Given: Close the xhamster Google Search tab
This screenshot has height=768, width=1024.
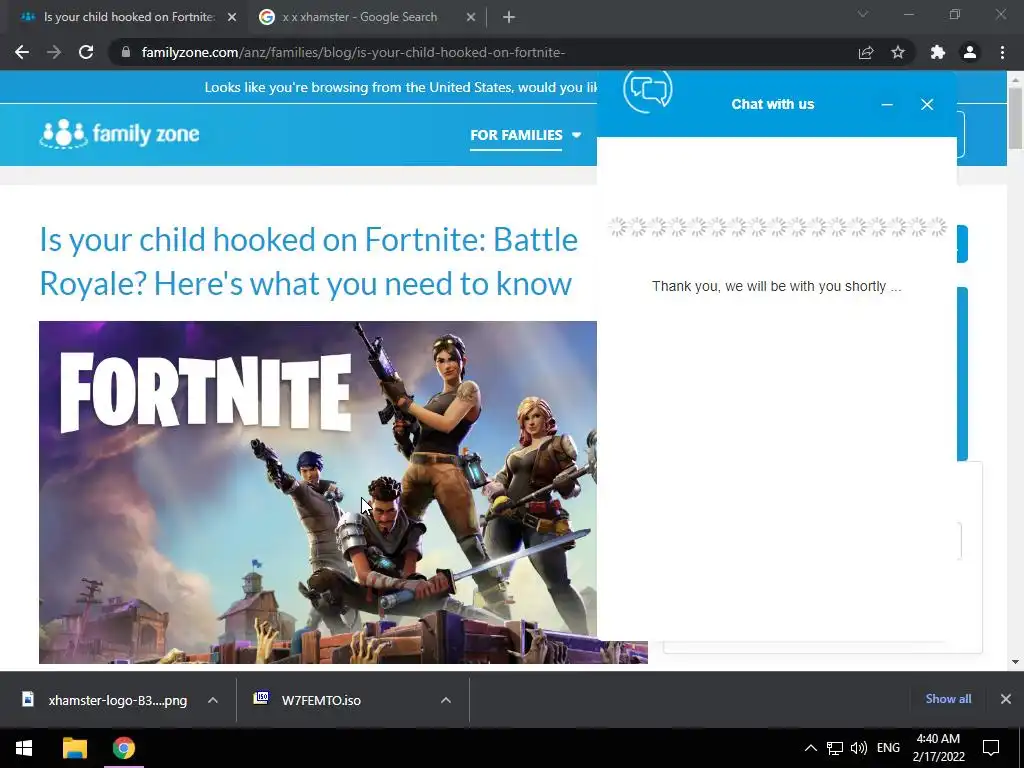Looking at the screenshot, I should tap(471, 17).
